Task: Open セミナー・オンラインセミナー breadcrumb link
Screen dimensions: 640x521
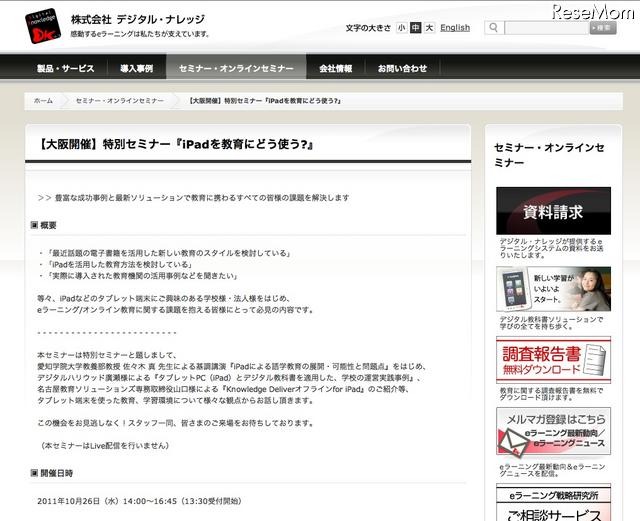Action: pyautogui.click(x=120, y=101)
